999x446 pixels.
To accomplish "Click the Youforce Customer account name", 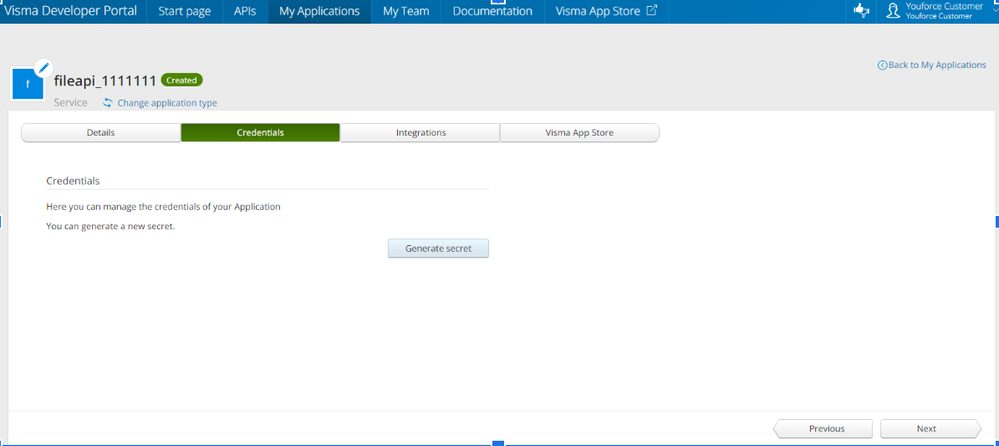I will tap(944, 6).
